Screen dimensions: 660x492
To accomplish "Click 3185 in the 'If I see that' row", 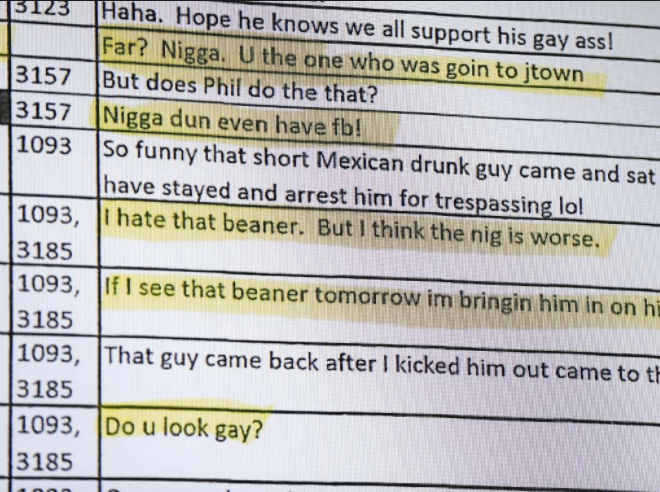I will tap(45, 320).
